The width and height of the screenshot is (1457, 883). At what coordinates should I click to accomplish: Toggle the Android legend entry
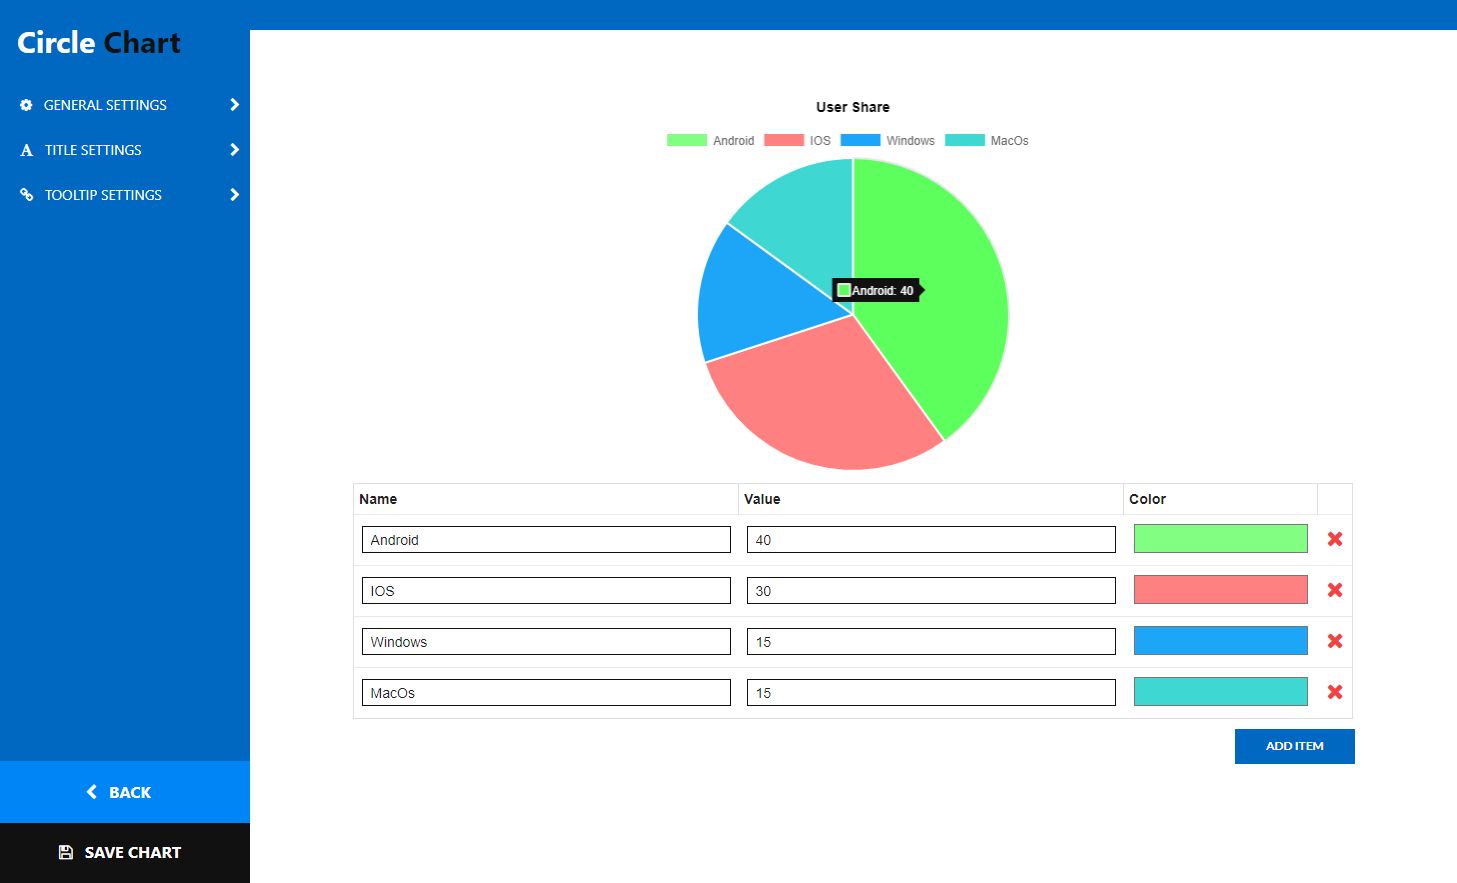[711, 140]
